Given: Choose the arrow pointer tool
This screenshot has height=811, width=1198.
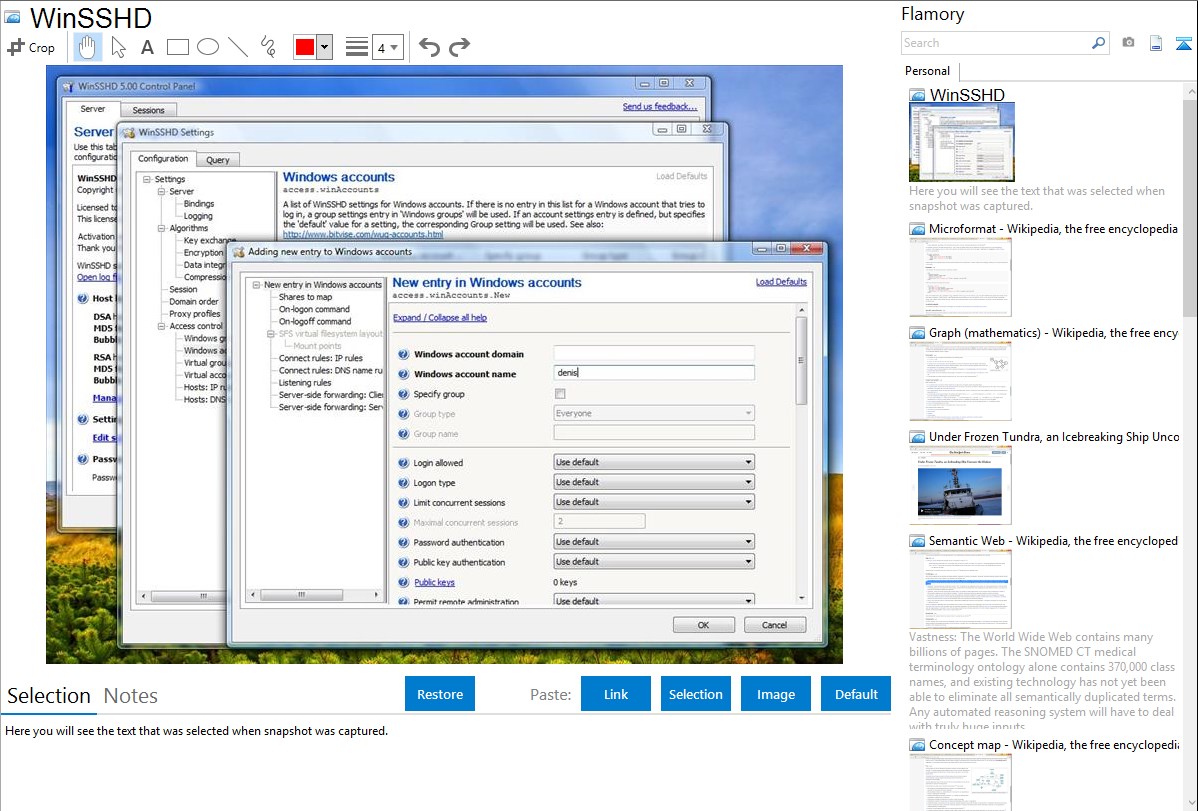Looking at the screenshot, I should [118, 47].
